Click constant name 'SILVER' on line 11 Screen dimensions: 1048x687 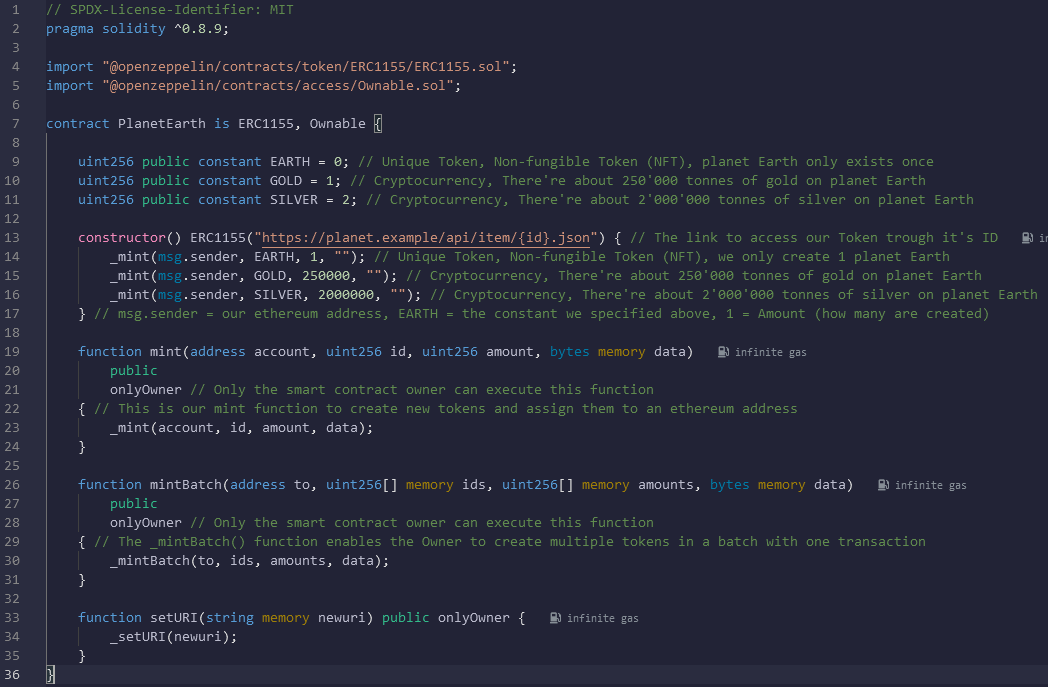click(294, 200)
